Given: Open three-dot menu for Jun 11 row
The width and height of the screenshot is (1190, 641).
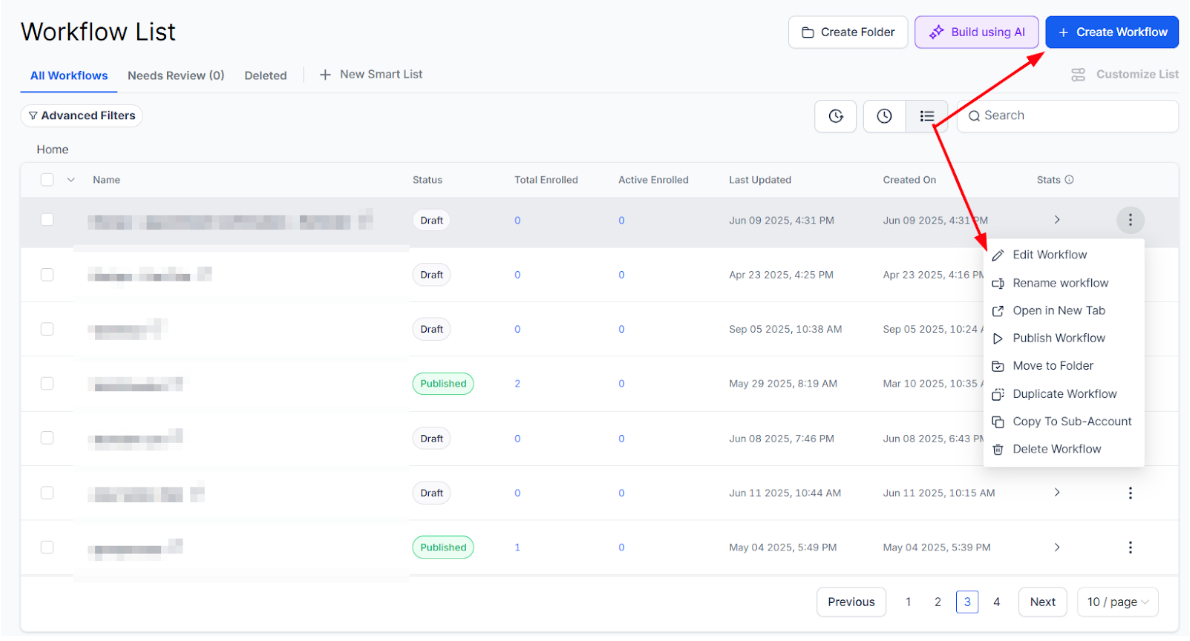Looking at the screenshot, I should 1130,493.
